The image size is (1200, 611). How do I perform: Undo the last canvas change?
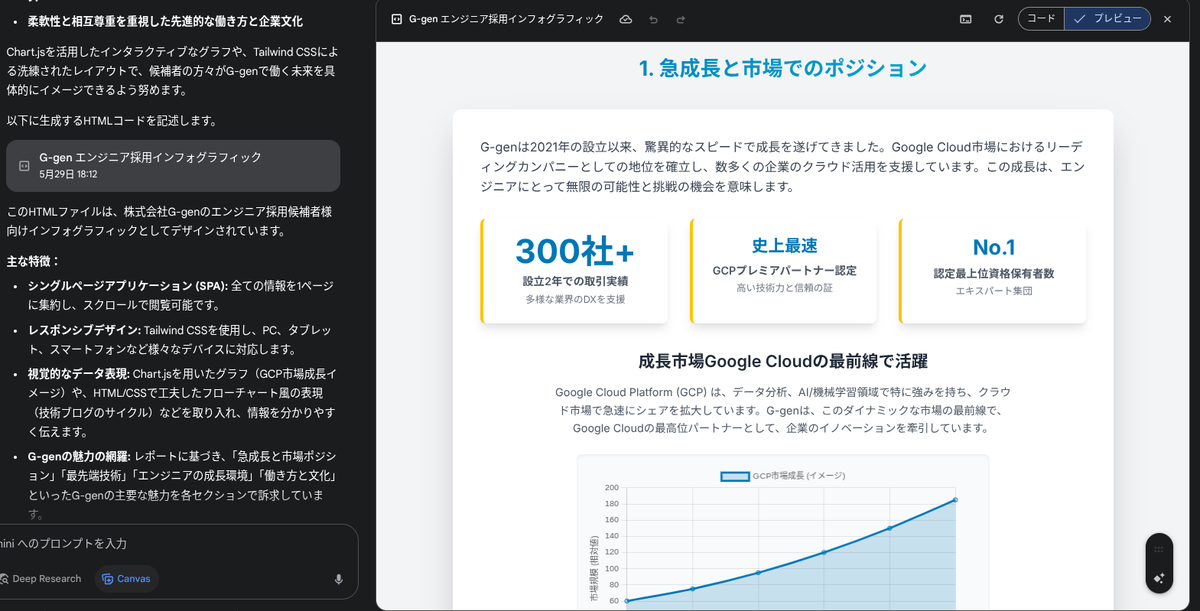(653, 19)
